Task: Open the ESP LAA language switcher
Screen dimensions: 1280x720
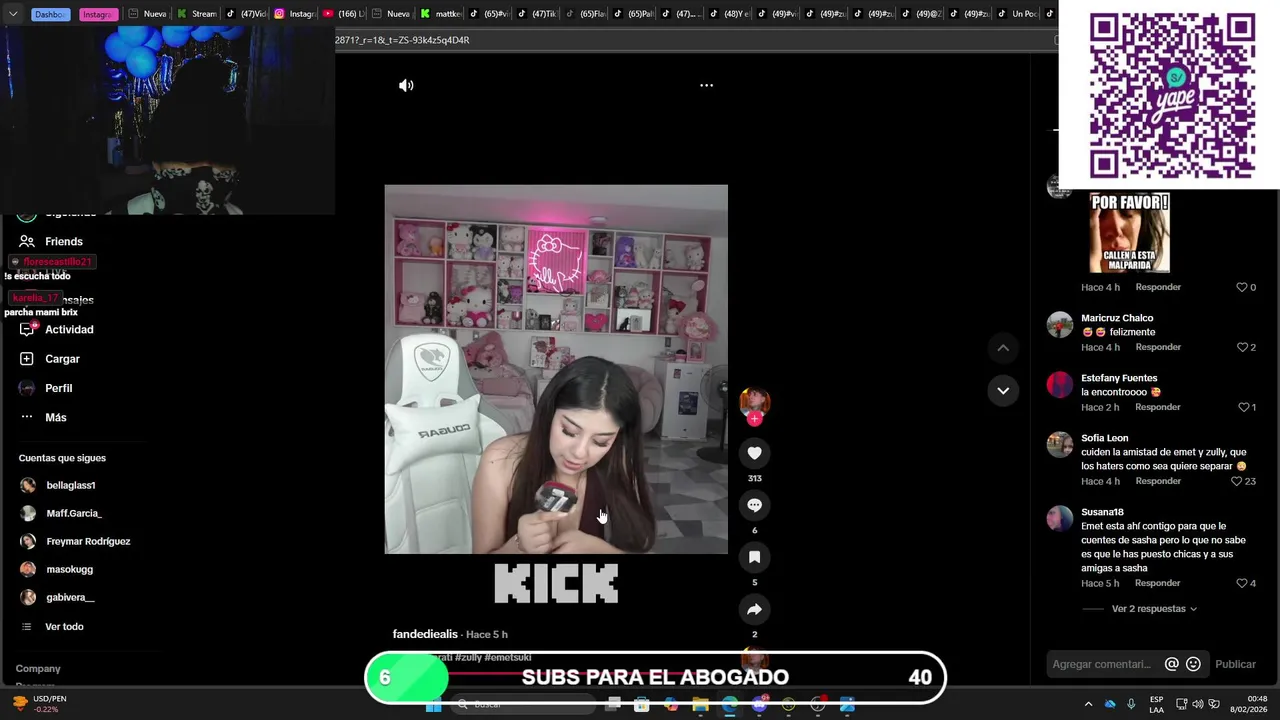Action: pyautogui.click(x=1156, y=704)
